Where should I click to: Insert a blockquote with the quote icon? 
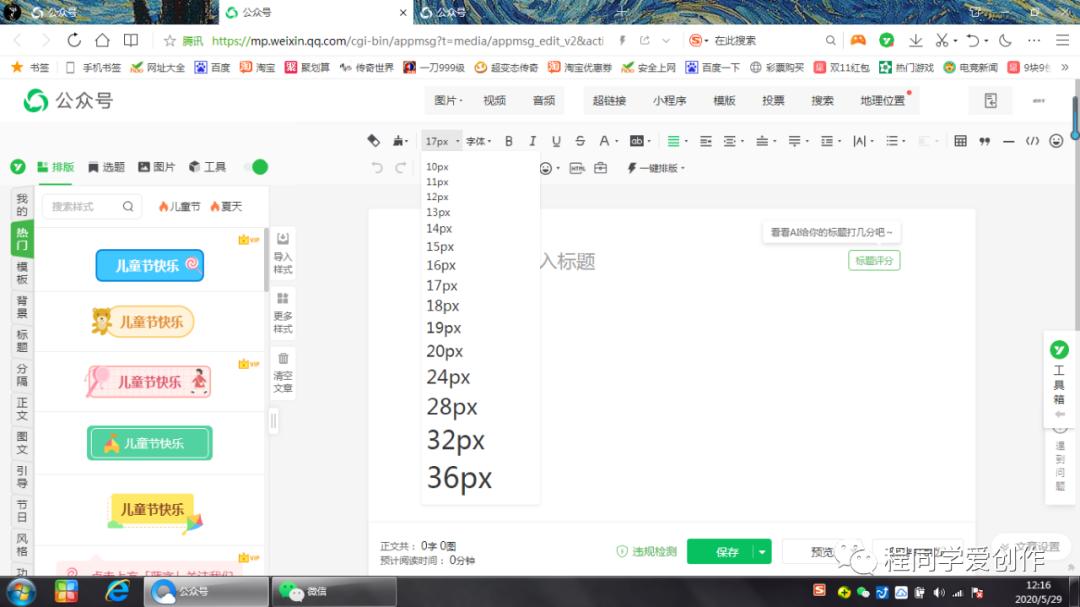(x=985, y=141)
